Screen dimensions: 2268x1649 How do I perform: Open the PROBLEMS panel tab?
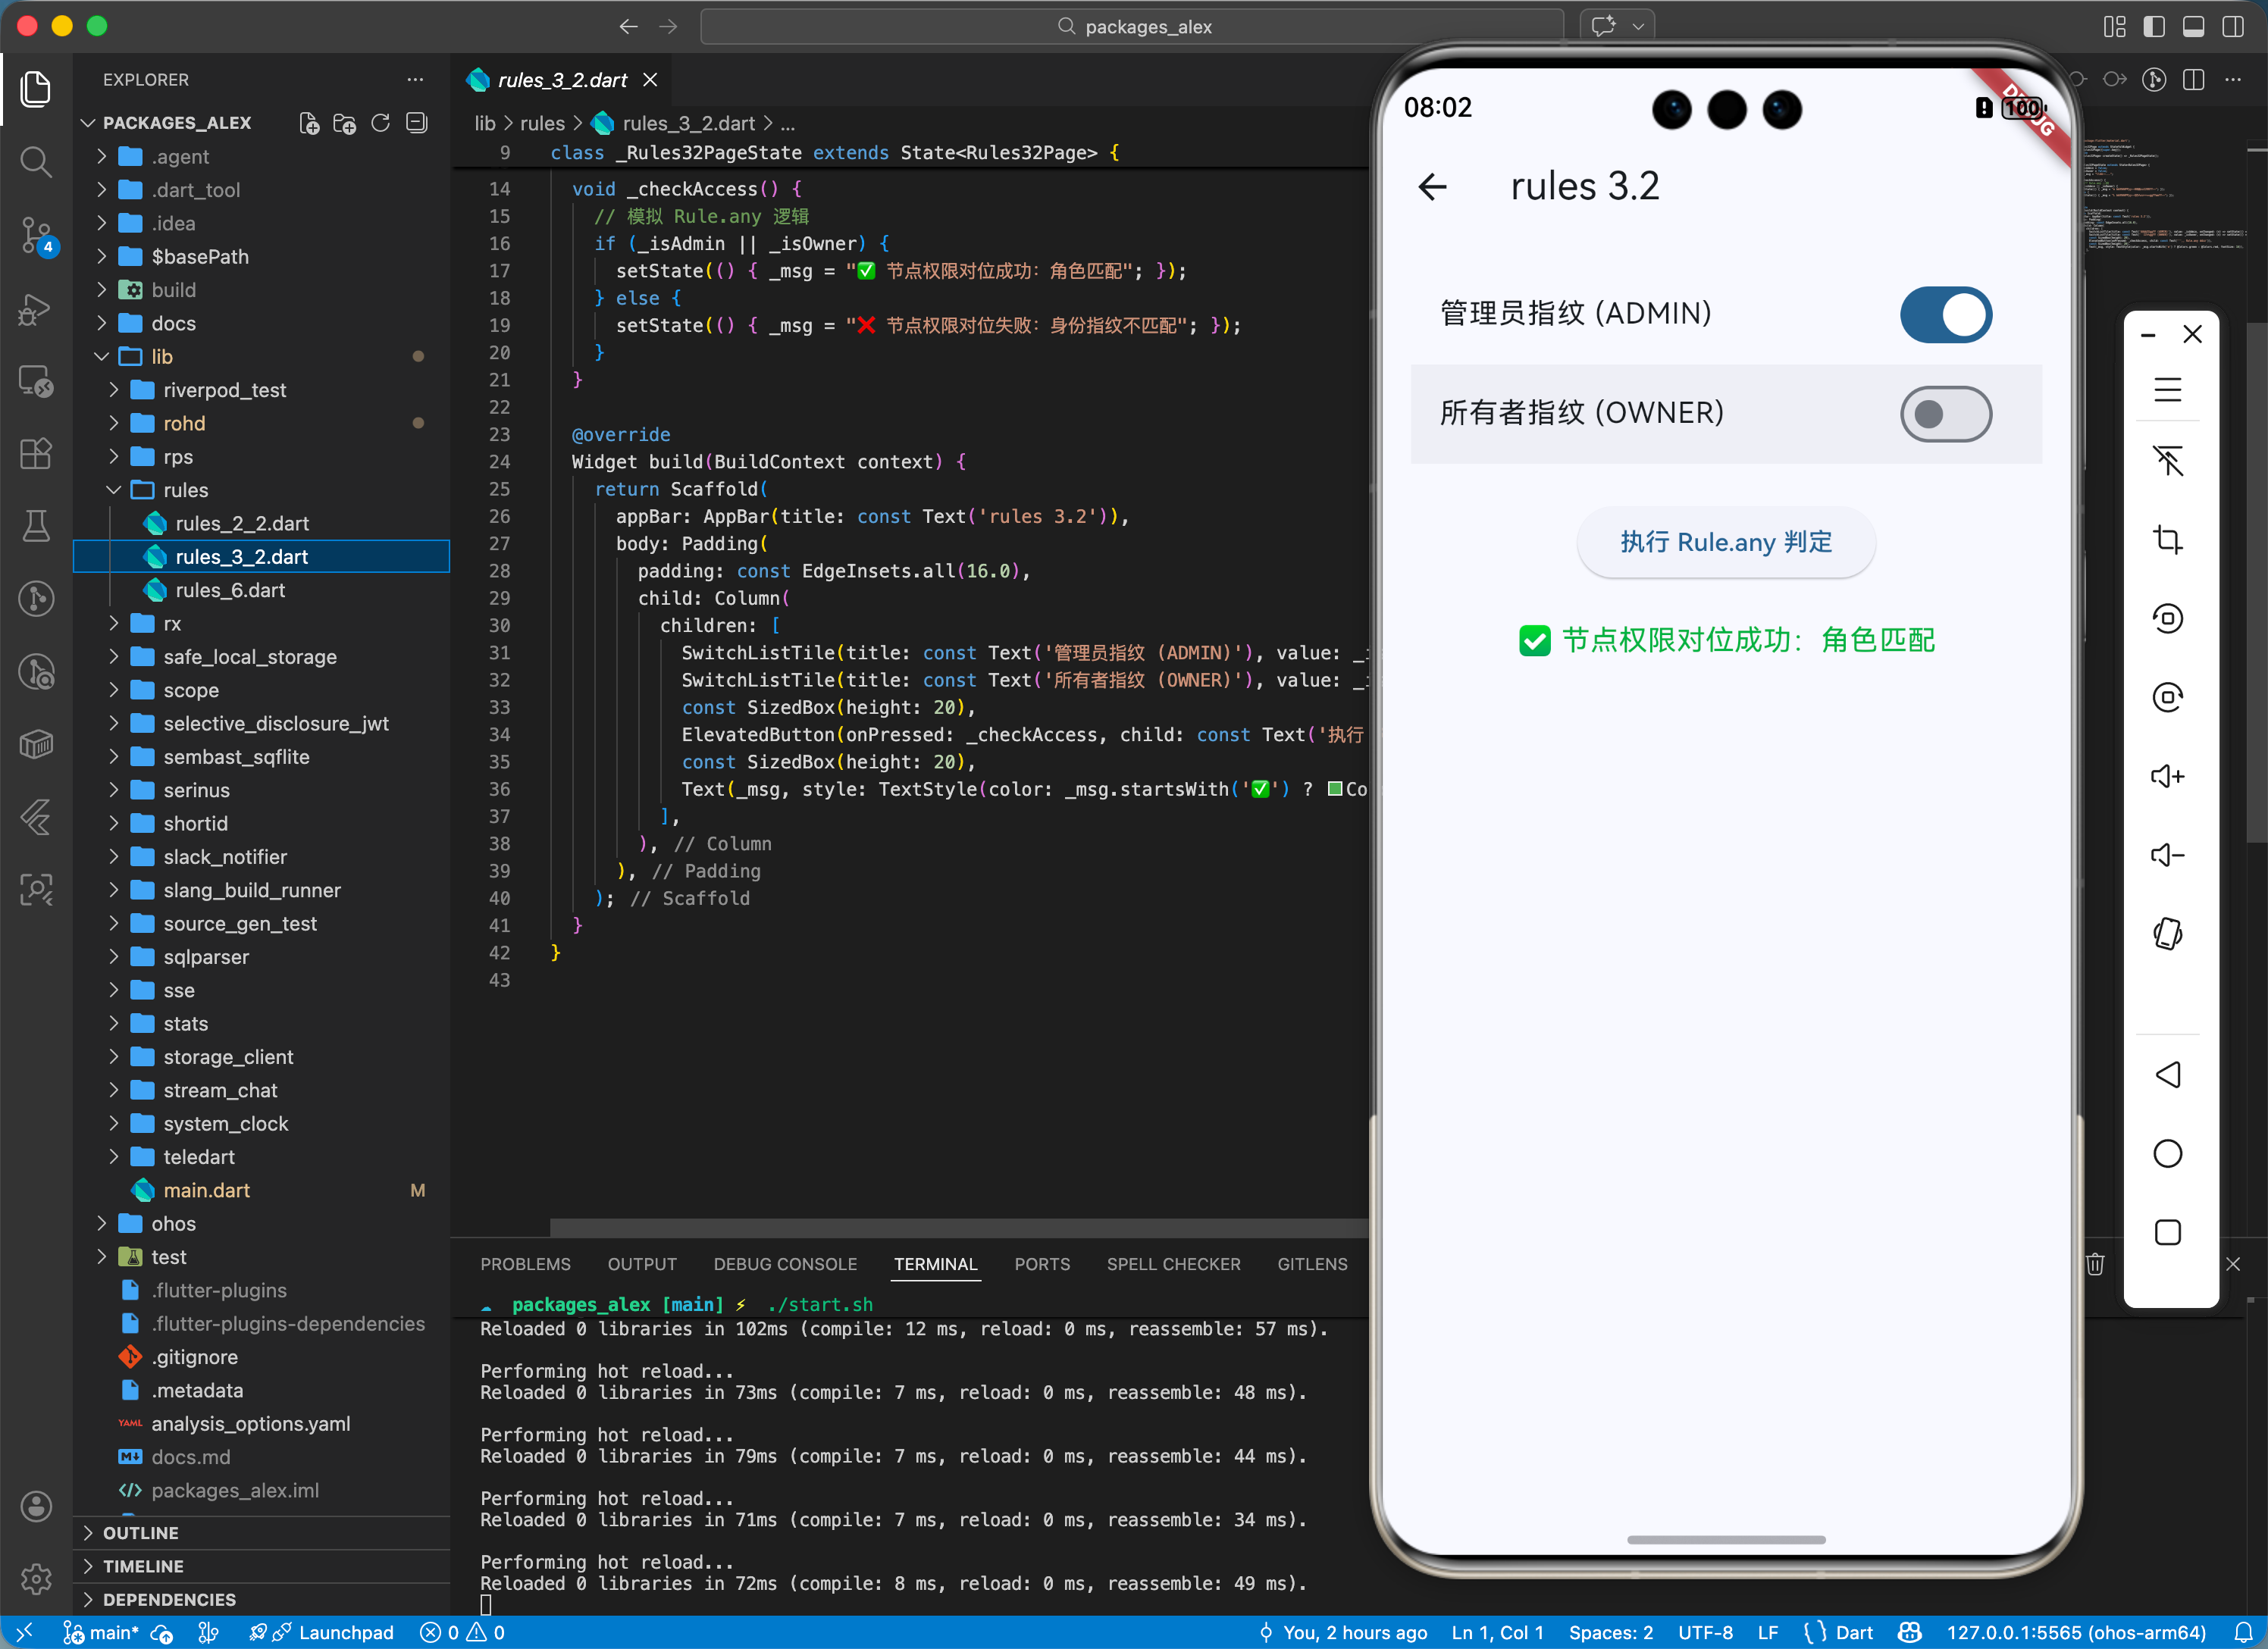[525, 1264]
